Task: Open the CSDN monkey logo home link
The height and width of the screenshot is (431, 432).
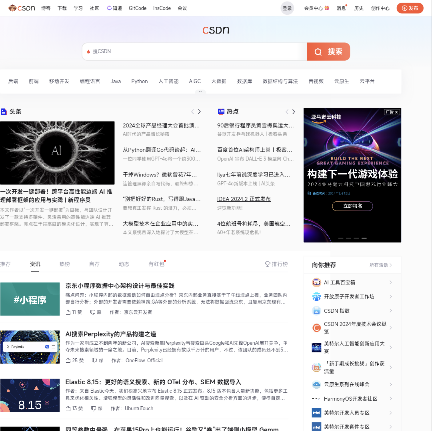Action: pos(22,8)
